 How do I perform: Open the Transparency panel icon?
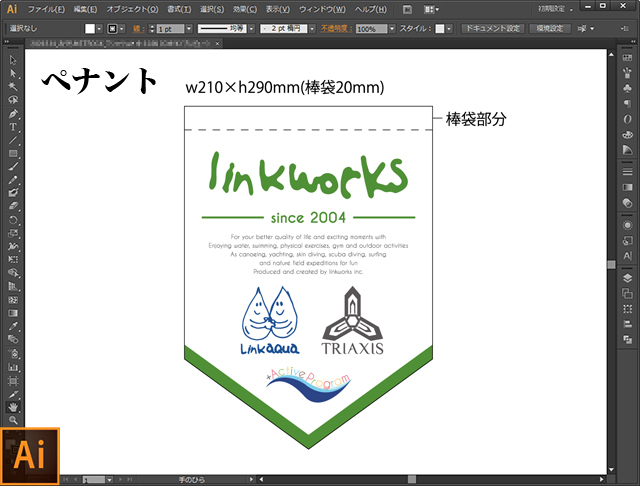(x=627, y=202)
